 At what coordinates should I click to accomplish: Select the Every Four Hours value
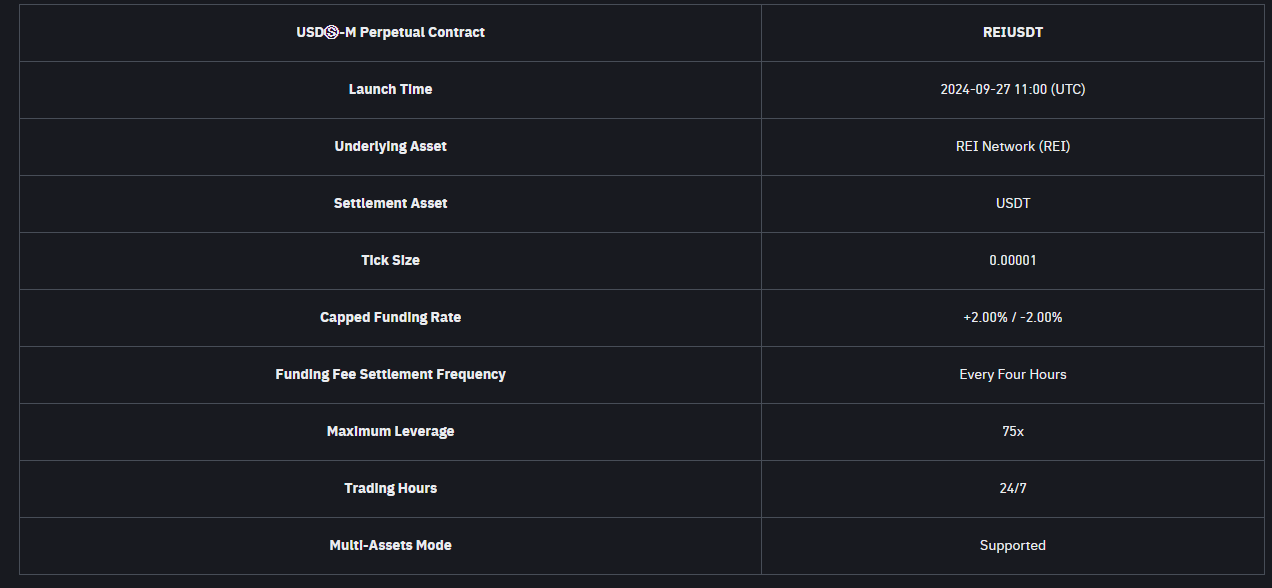click(1012, 374)
